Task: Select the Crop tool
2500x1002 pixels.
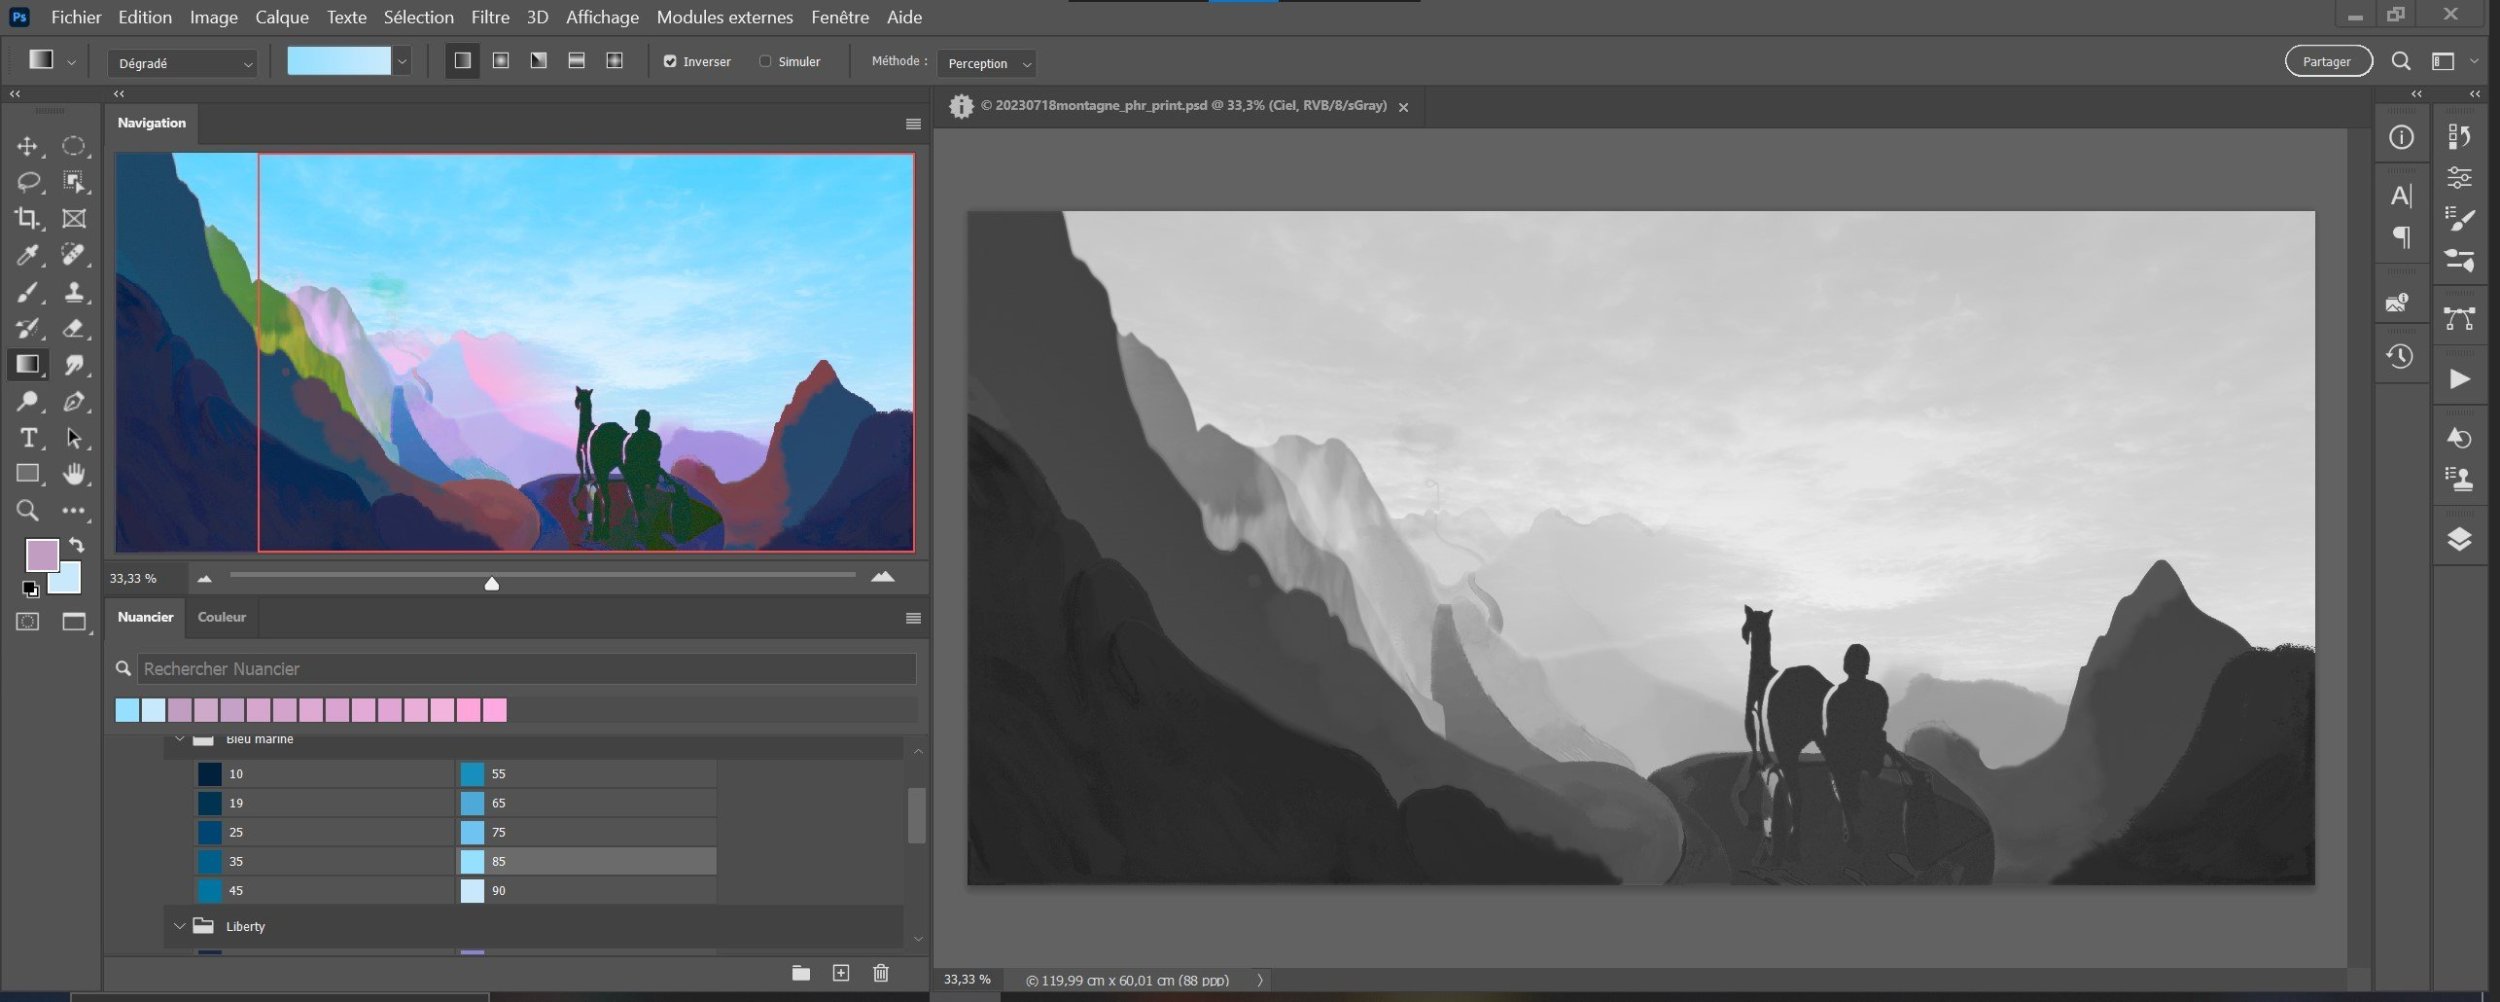Action: [x=27, y=218]
